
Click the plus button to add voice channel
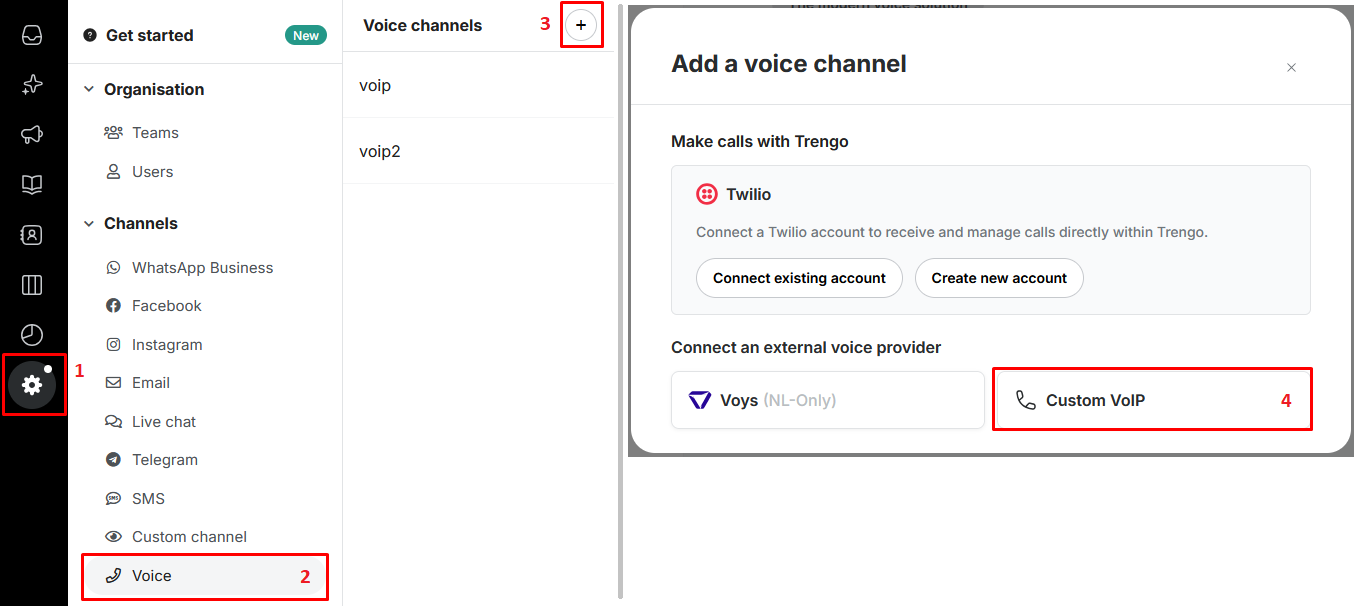(581, 25)
